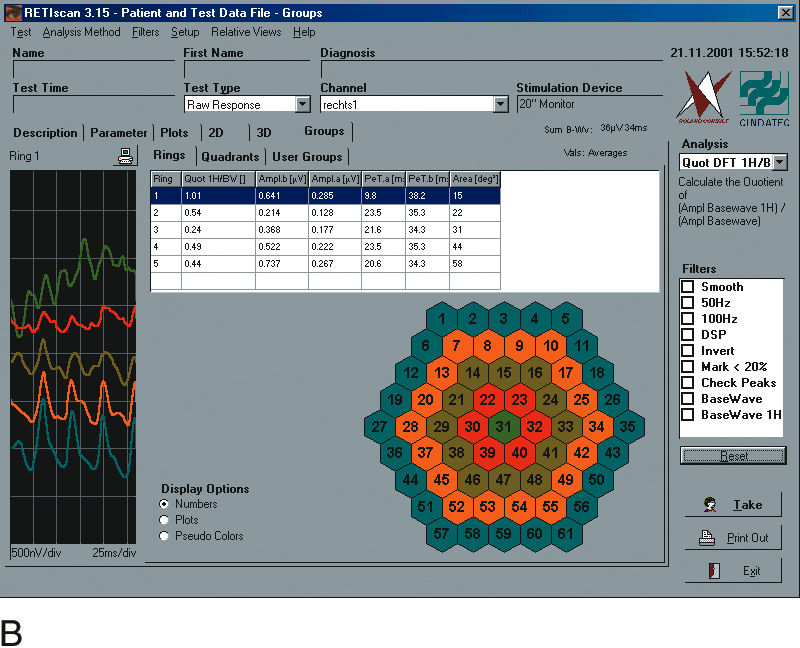Select orange hexagon number 7

[456, 346]
